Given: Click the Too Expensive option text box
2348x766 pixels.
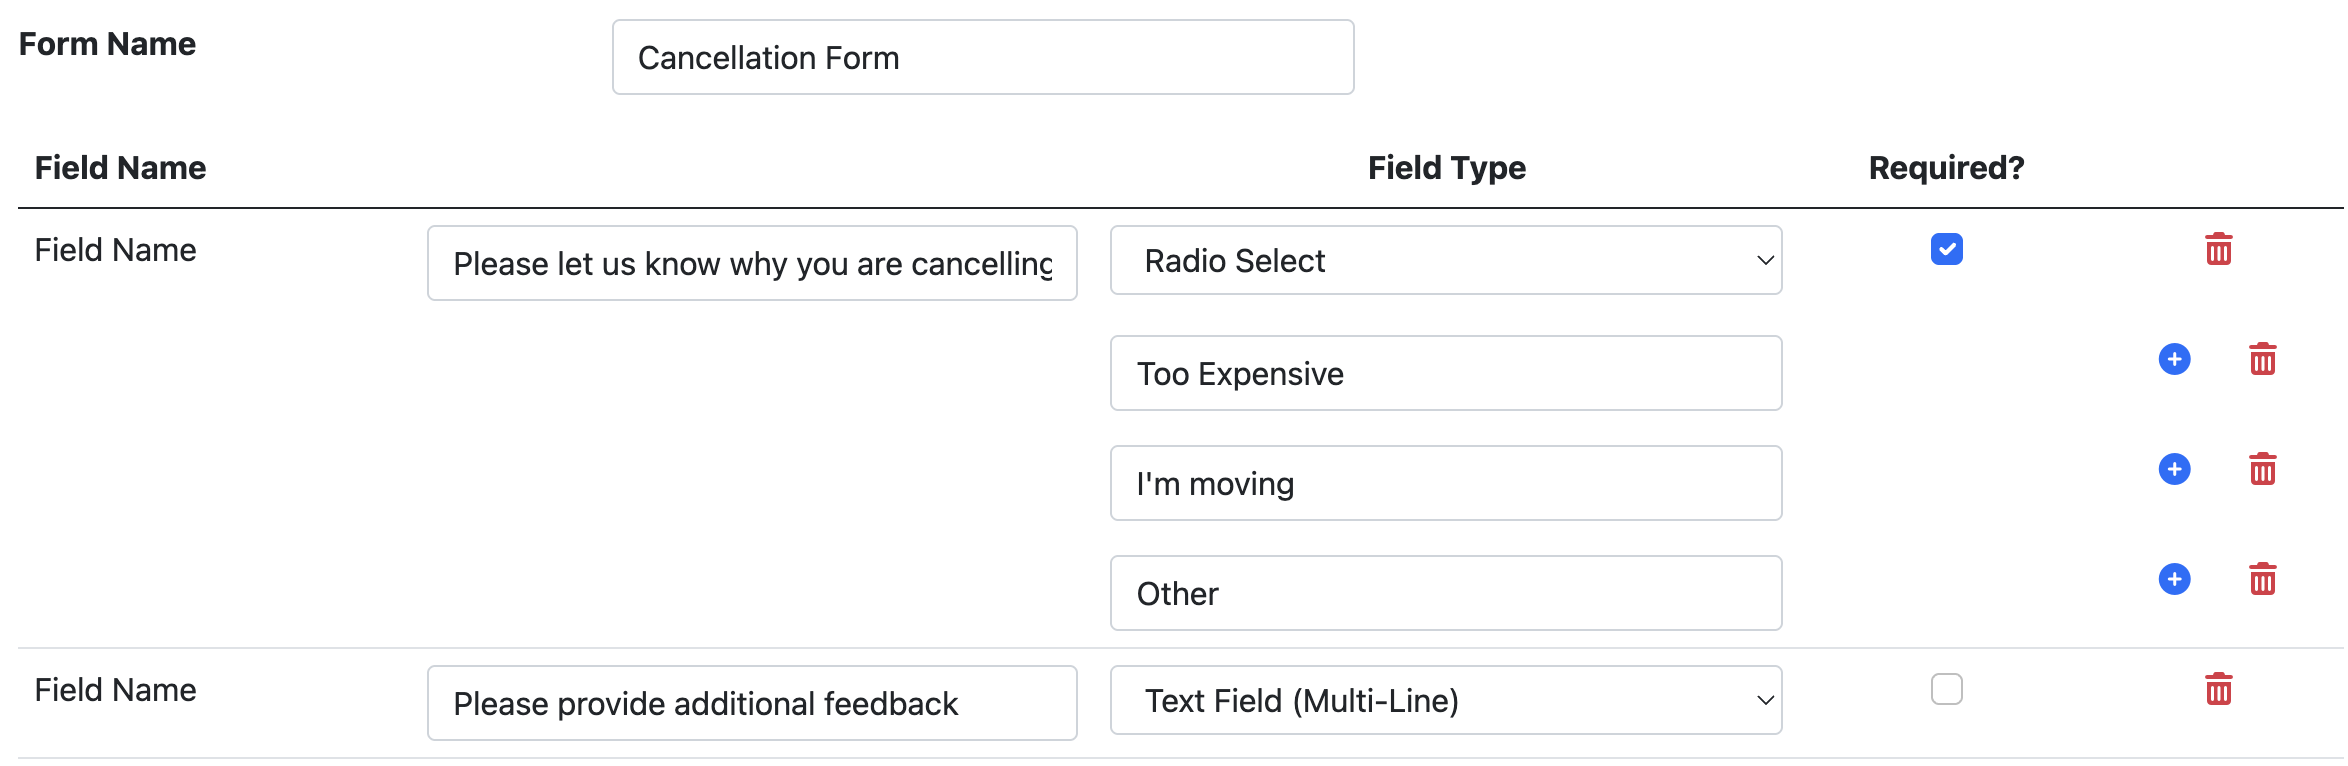Looking at the screenshot, I should click(1445, 374).
